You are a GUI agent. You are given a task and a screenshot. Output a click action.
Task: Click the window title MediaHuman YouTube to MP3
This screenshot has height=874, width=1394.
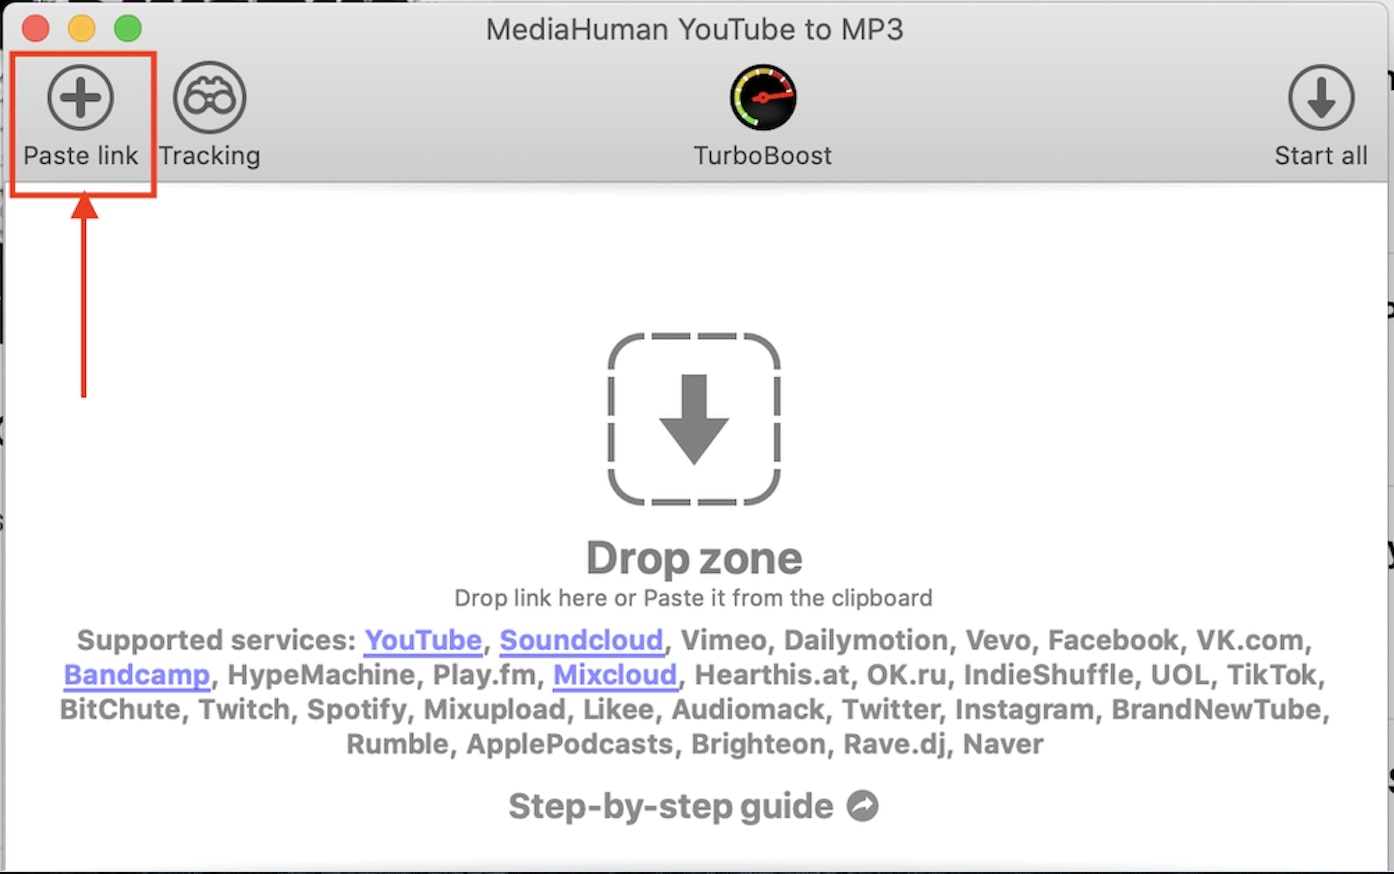coord(695,29)
